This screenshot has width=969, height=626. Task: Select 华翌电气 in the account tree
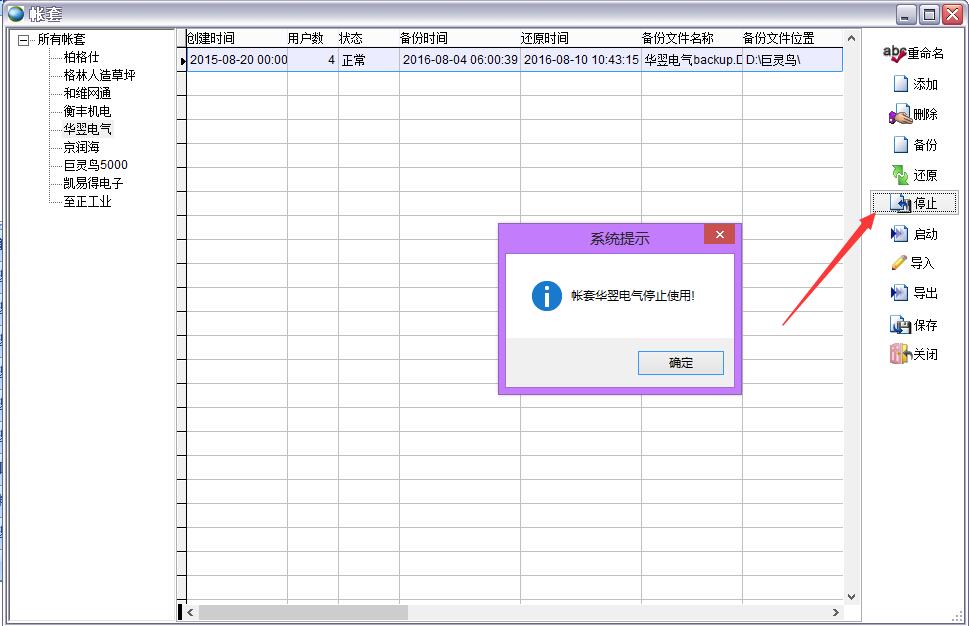click(x=88, y=130)
